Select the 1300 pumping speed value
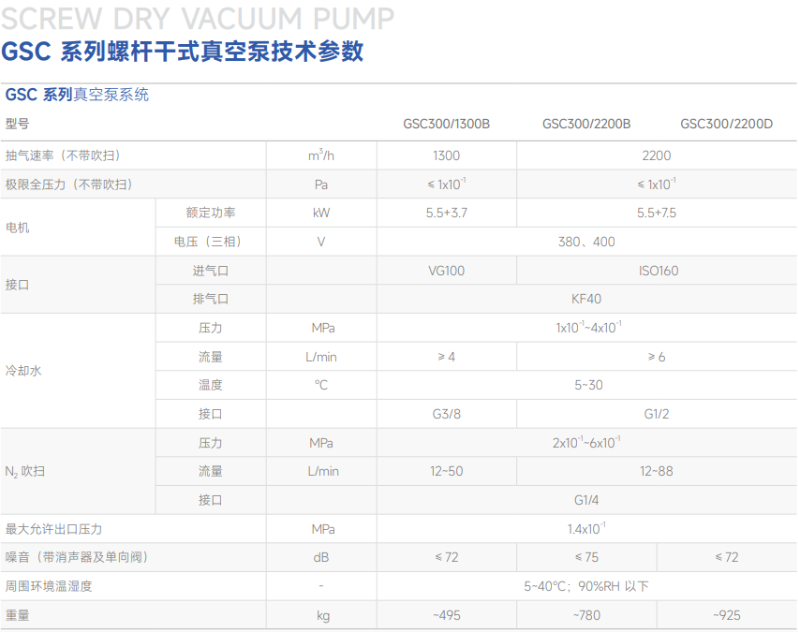This screenshot has width=798, height=639. [446, 155]
